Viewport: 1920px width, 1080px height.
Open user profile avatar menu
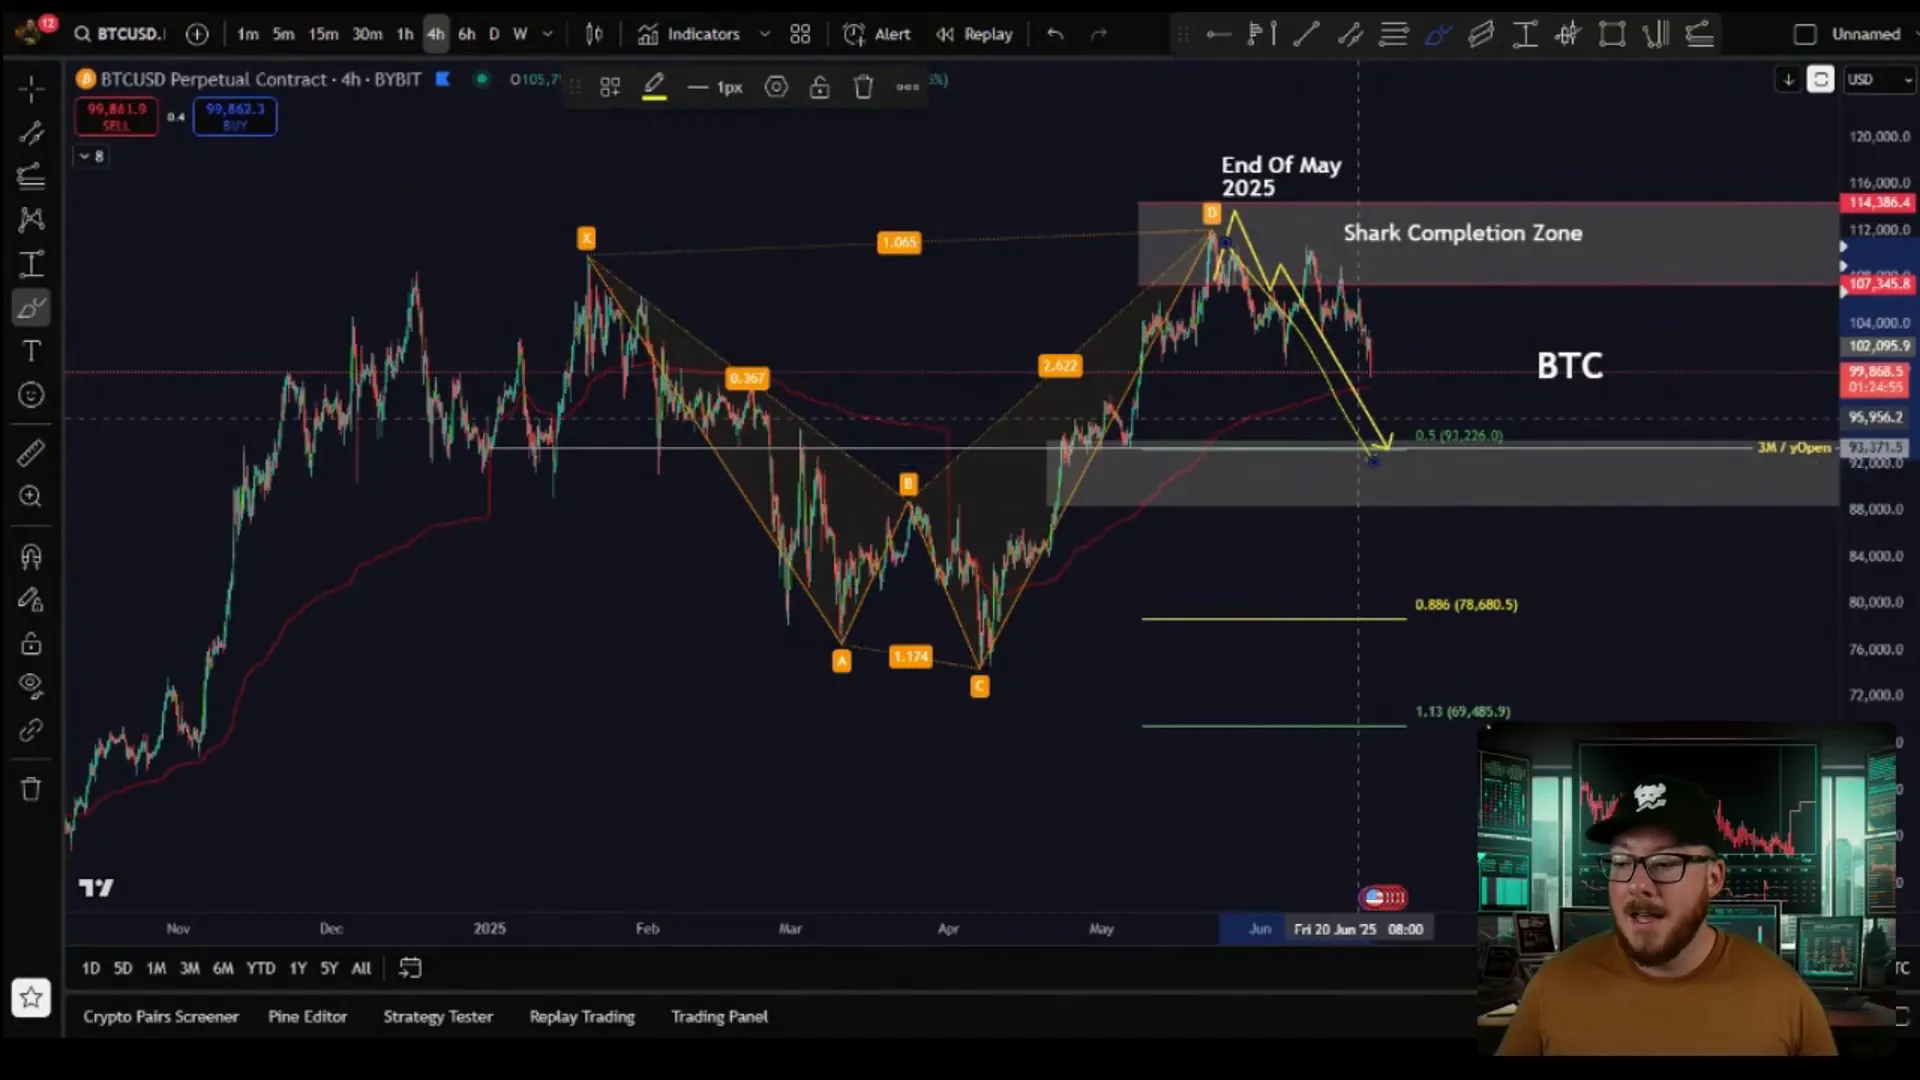pyautogui.click(x=31, y=32)
